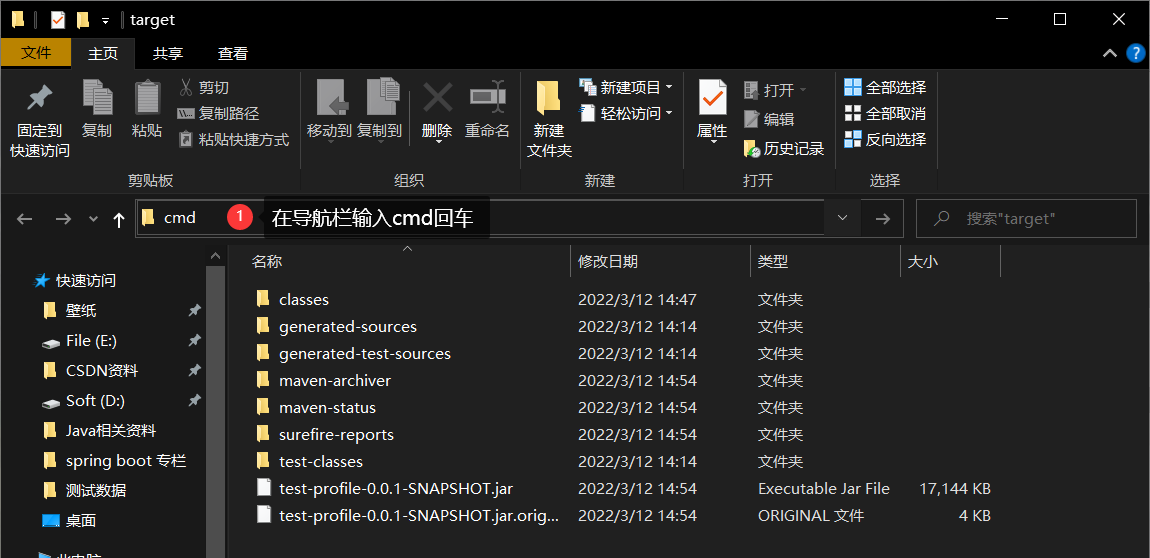Open Desktop (桌面) in sidebar
1150x558 pixels.
point(81,521)
